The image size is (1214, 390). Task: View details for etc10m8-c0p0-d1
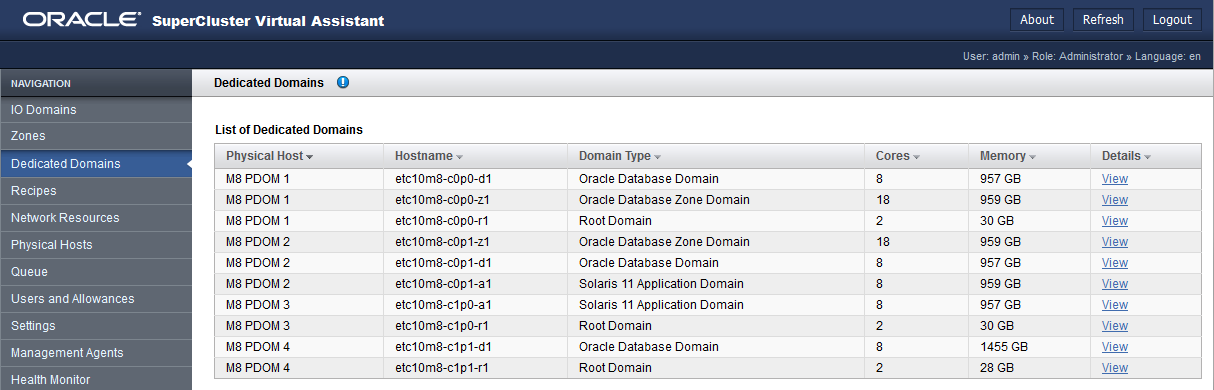click(x=1114, y=179)
